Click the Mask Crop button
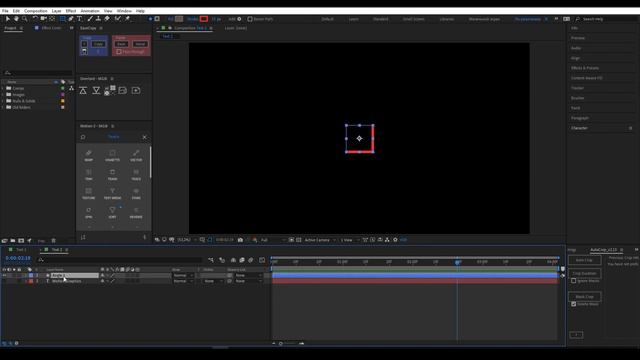Image resolution: width=640 pixels, height=360 pixels. tap(584, 296)
